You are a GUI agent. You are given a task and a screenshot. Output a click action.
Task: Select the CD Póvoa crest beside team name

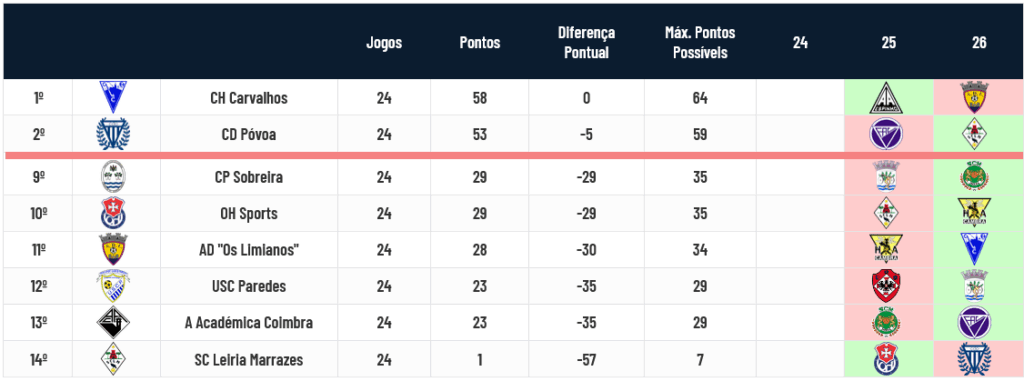coord(114,134)
